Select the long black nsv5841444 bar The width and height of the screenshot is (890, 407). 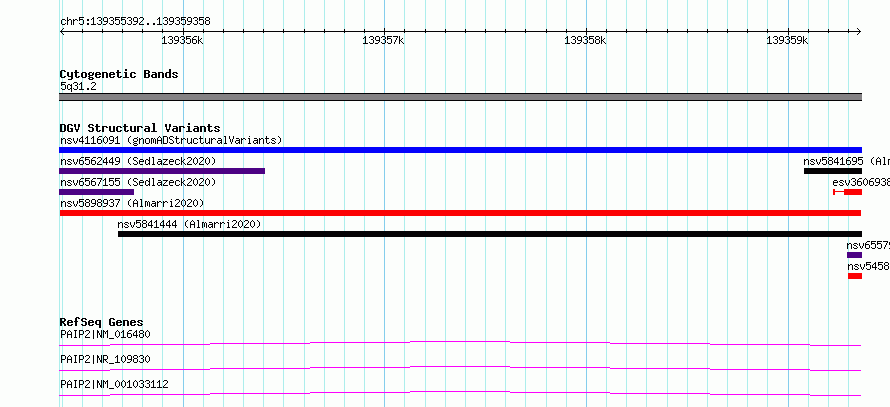490,234
